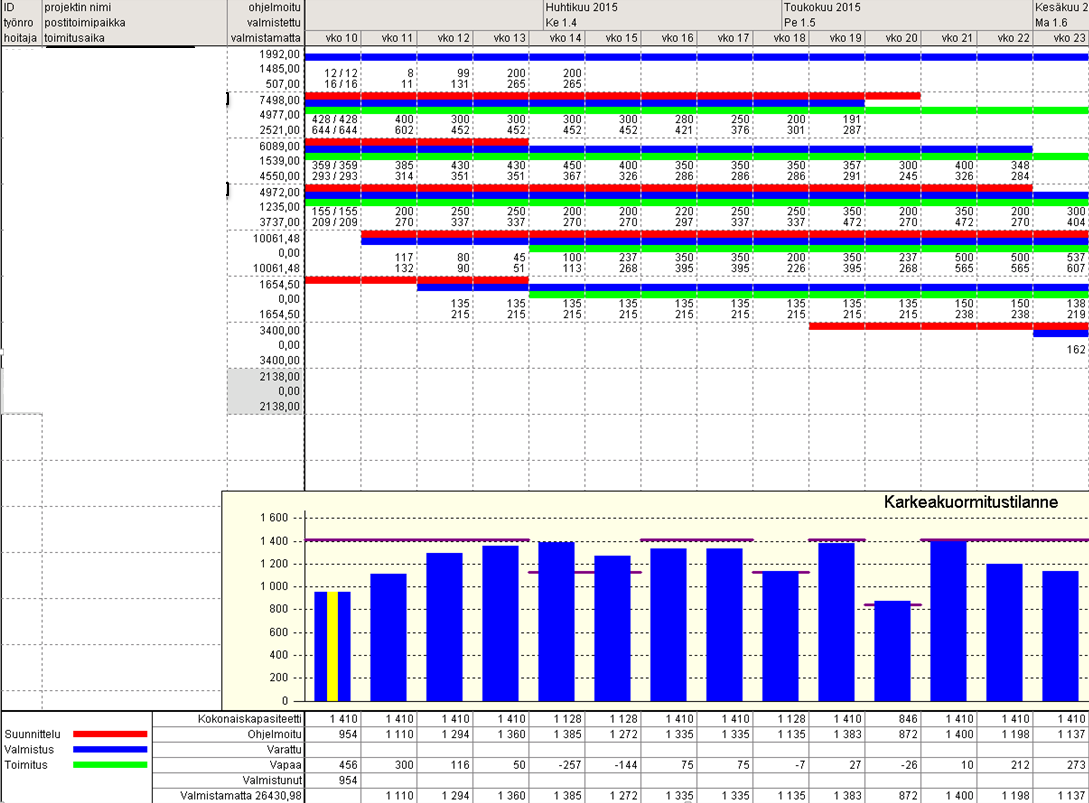
Task: Click the red Suunnittelu legend swatch
Action: point(110,734)
